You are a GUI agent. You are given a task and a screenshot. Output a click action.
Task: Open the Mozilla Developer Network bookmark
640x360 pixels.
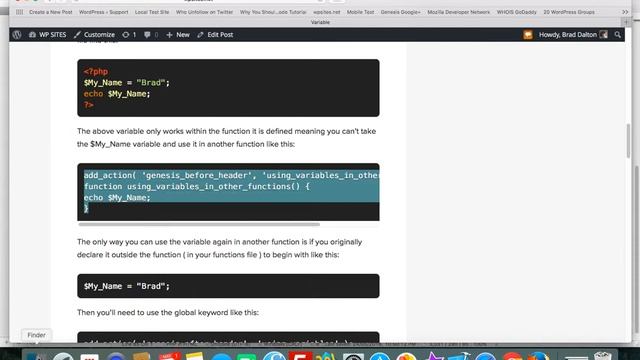click(459, 12)
